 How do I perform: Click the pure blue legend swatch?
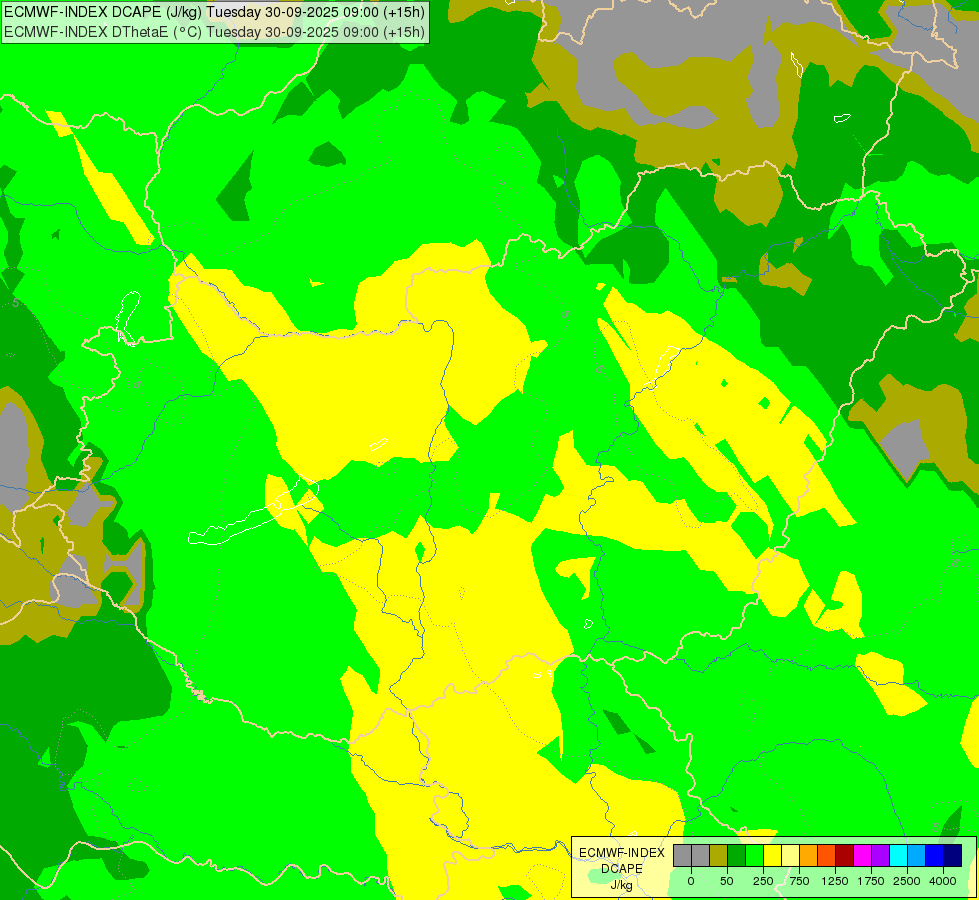tap(935, 855)
